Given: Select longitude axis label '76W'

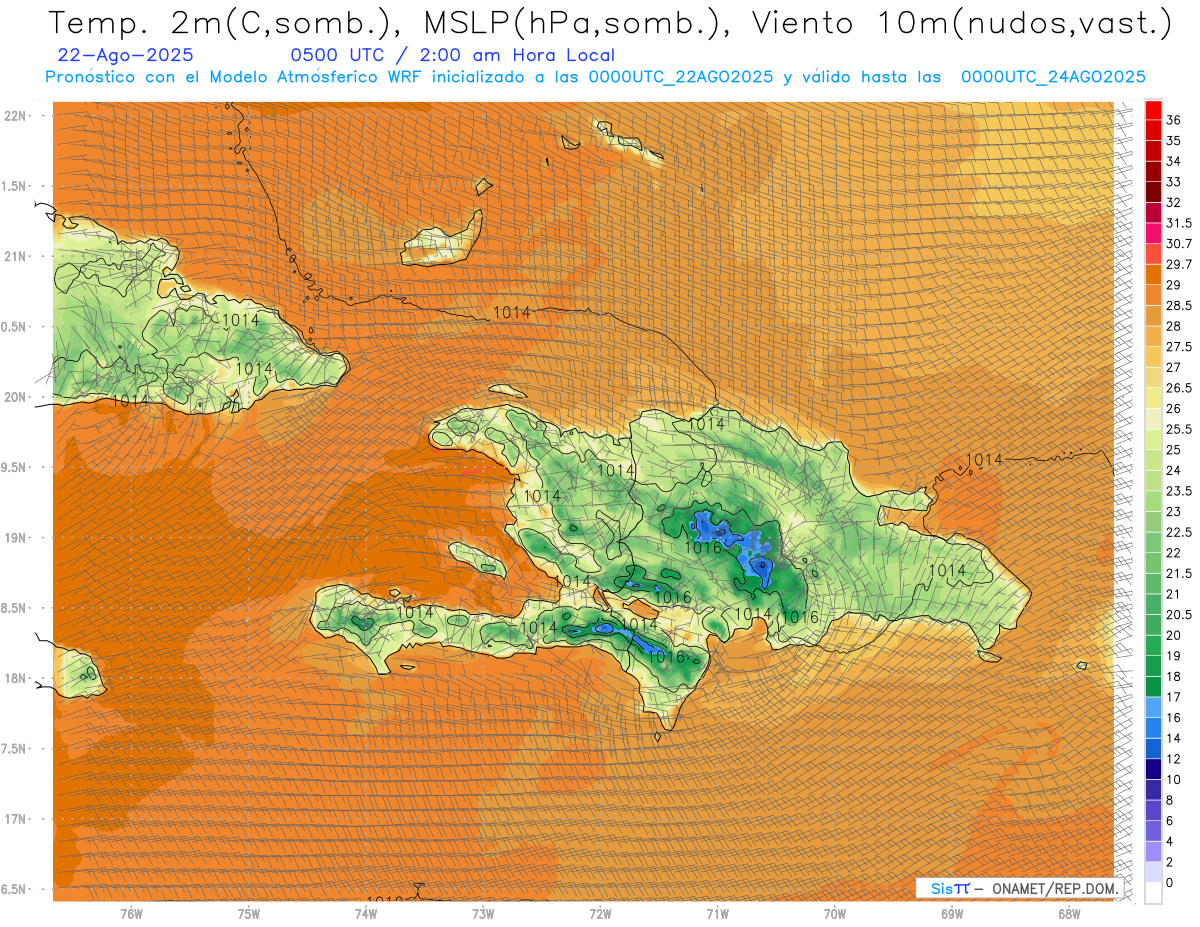Looking at the screenshot, I should pos(131,914).
